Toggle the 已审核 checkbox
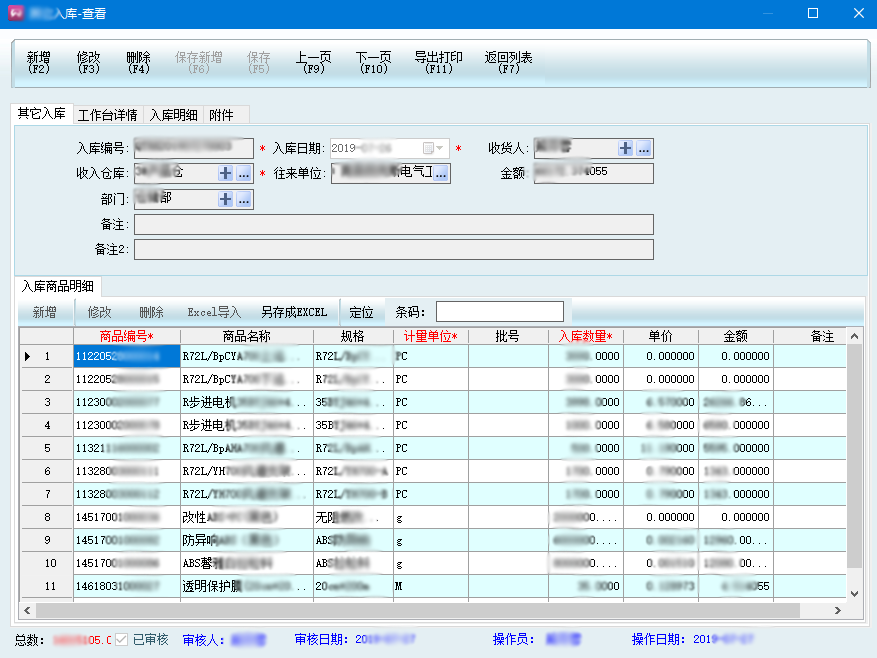 121,640
